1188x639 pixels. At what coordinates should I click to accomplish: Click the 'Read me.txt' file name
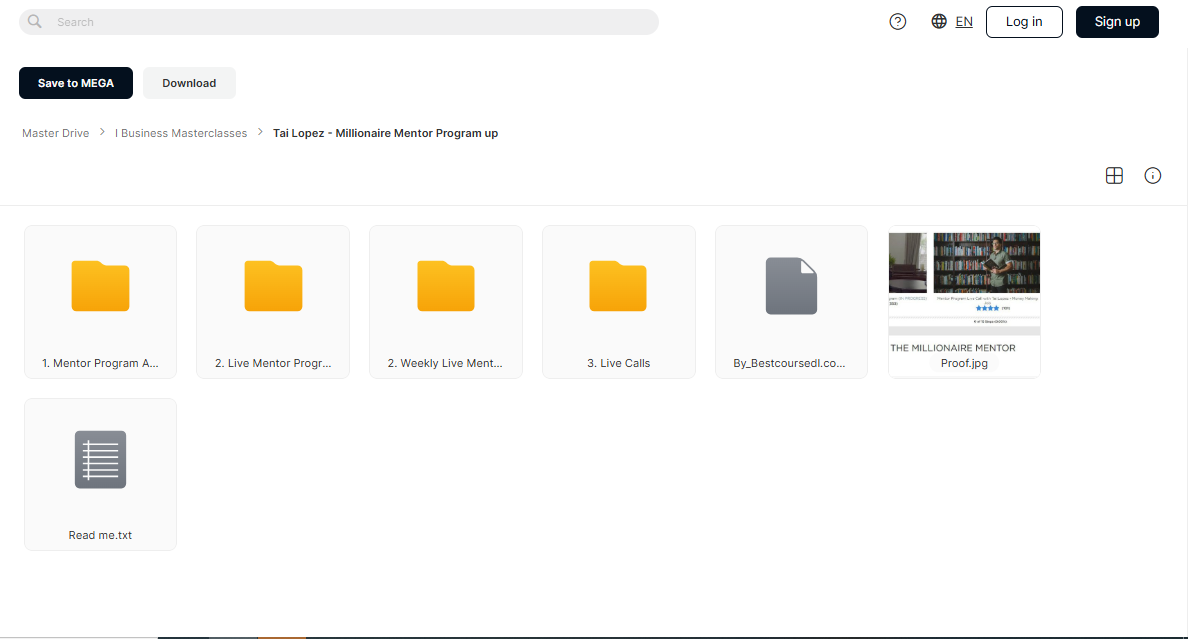pos(100,535)
